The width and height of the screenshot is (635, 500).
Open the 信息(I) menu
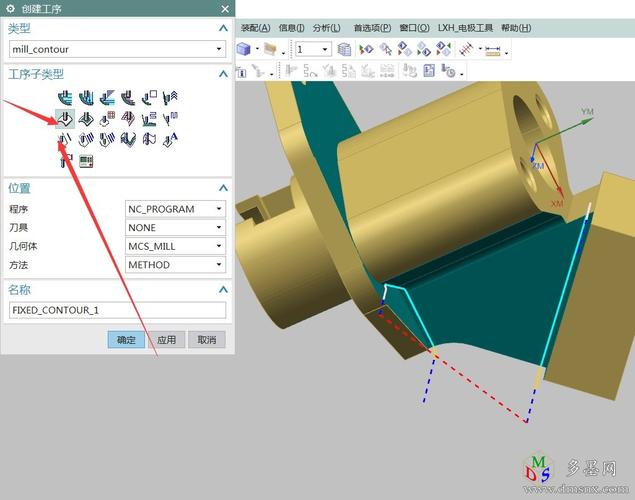pos(292,28)
